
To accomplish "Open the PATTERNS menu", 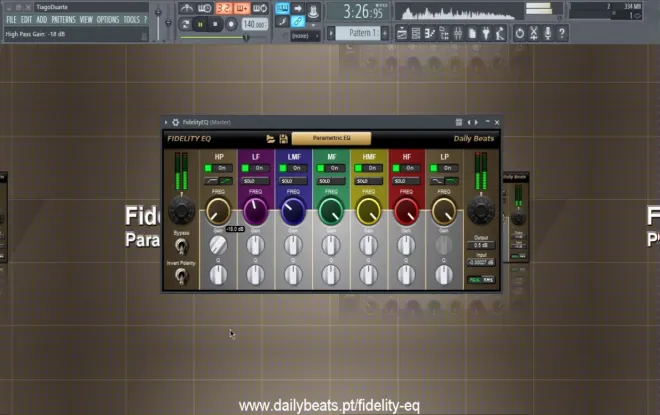I will pyautogui.click(x=63, y=20).
